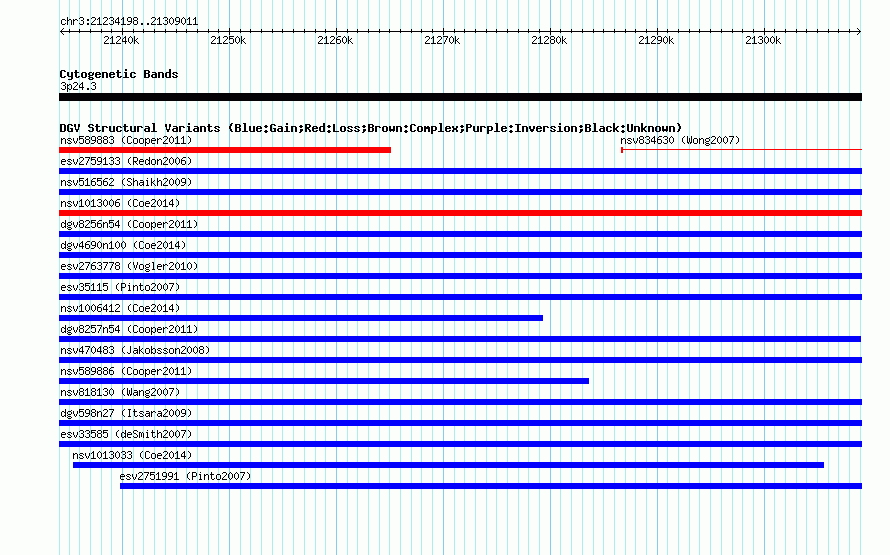Image resolution: width=890 pixels, height=555 pixels.
Task: Select the shorter blue nsv1006412 gain bar
Action: [301, 318]
